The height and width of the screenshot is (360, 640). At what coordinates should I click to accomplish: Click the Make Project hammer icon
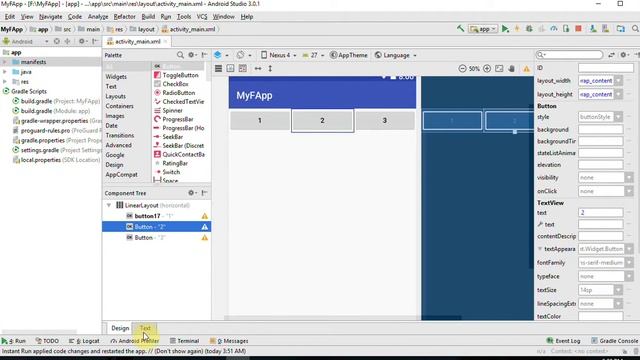(460, 29)
